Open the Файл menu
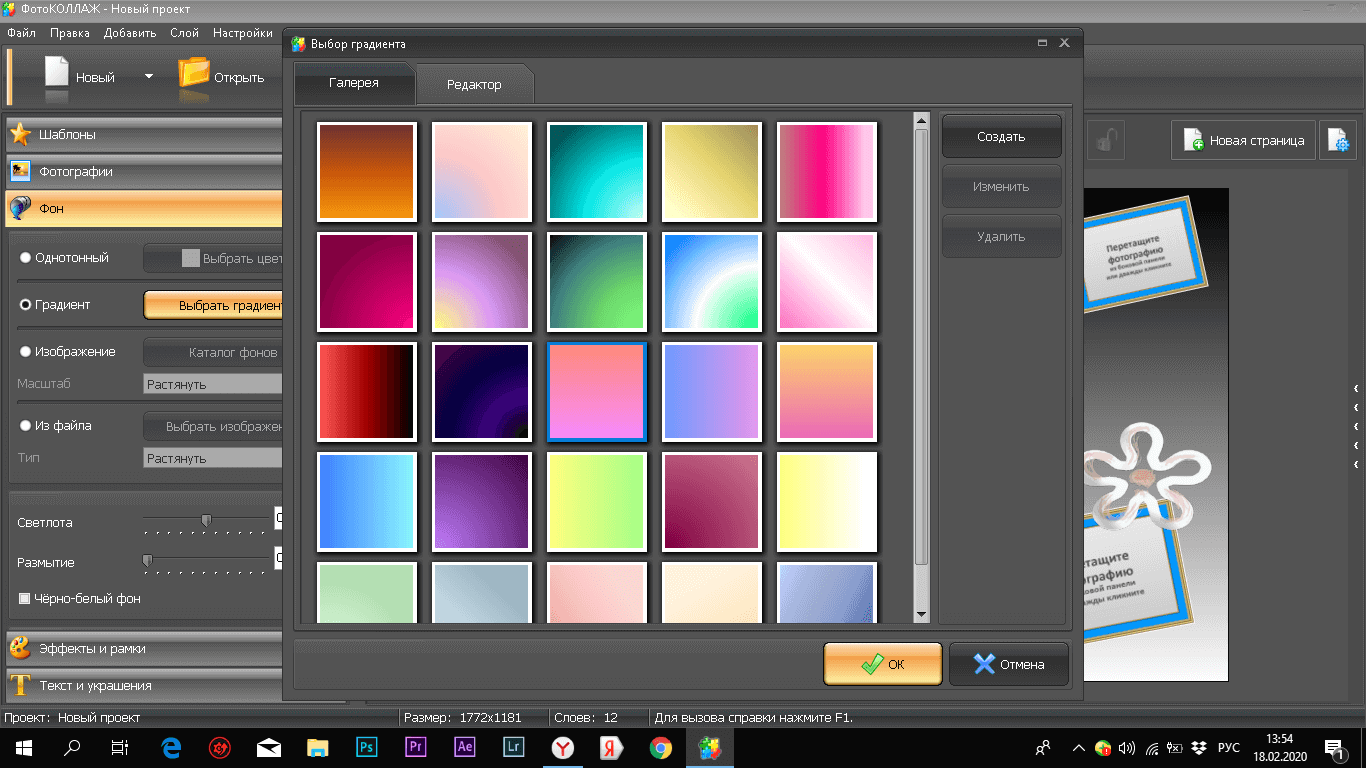 pos(21,33)
